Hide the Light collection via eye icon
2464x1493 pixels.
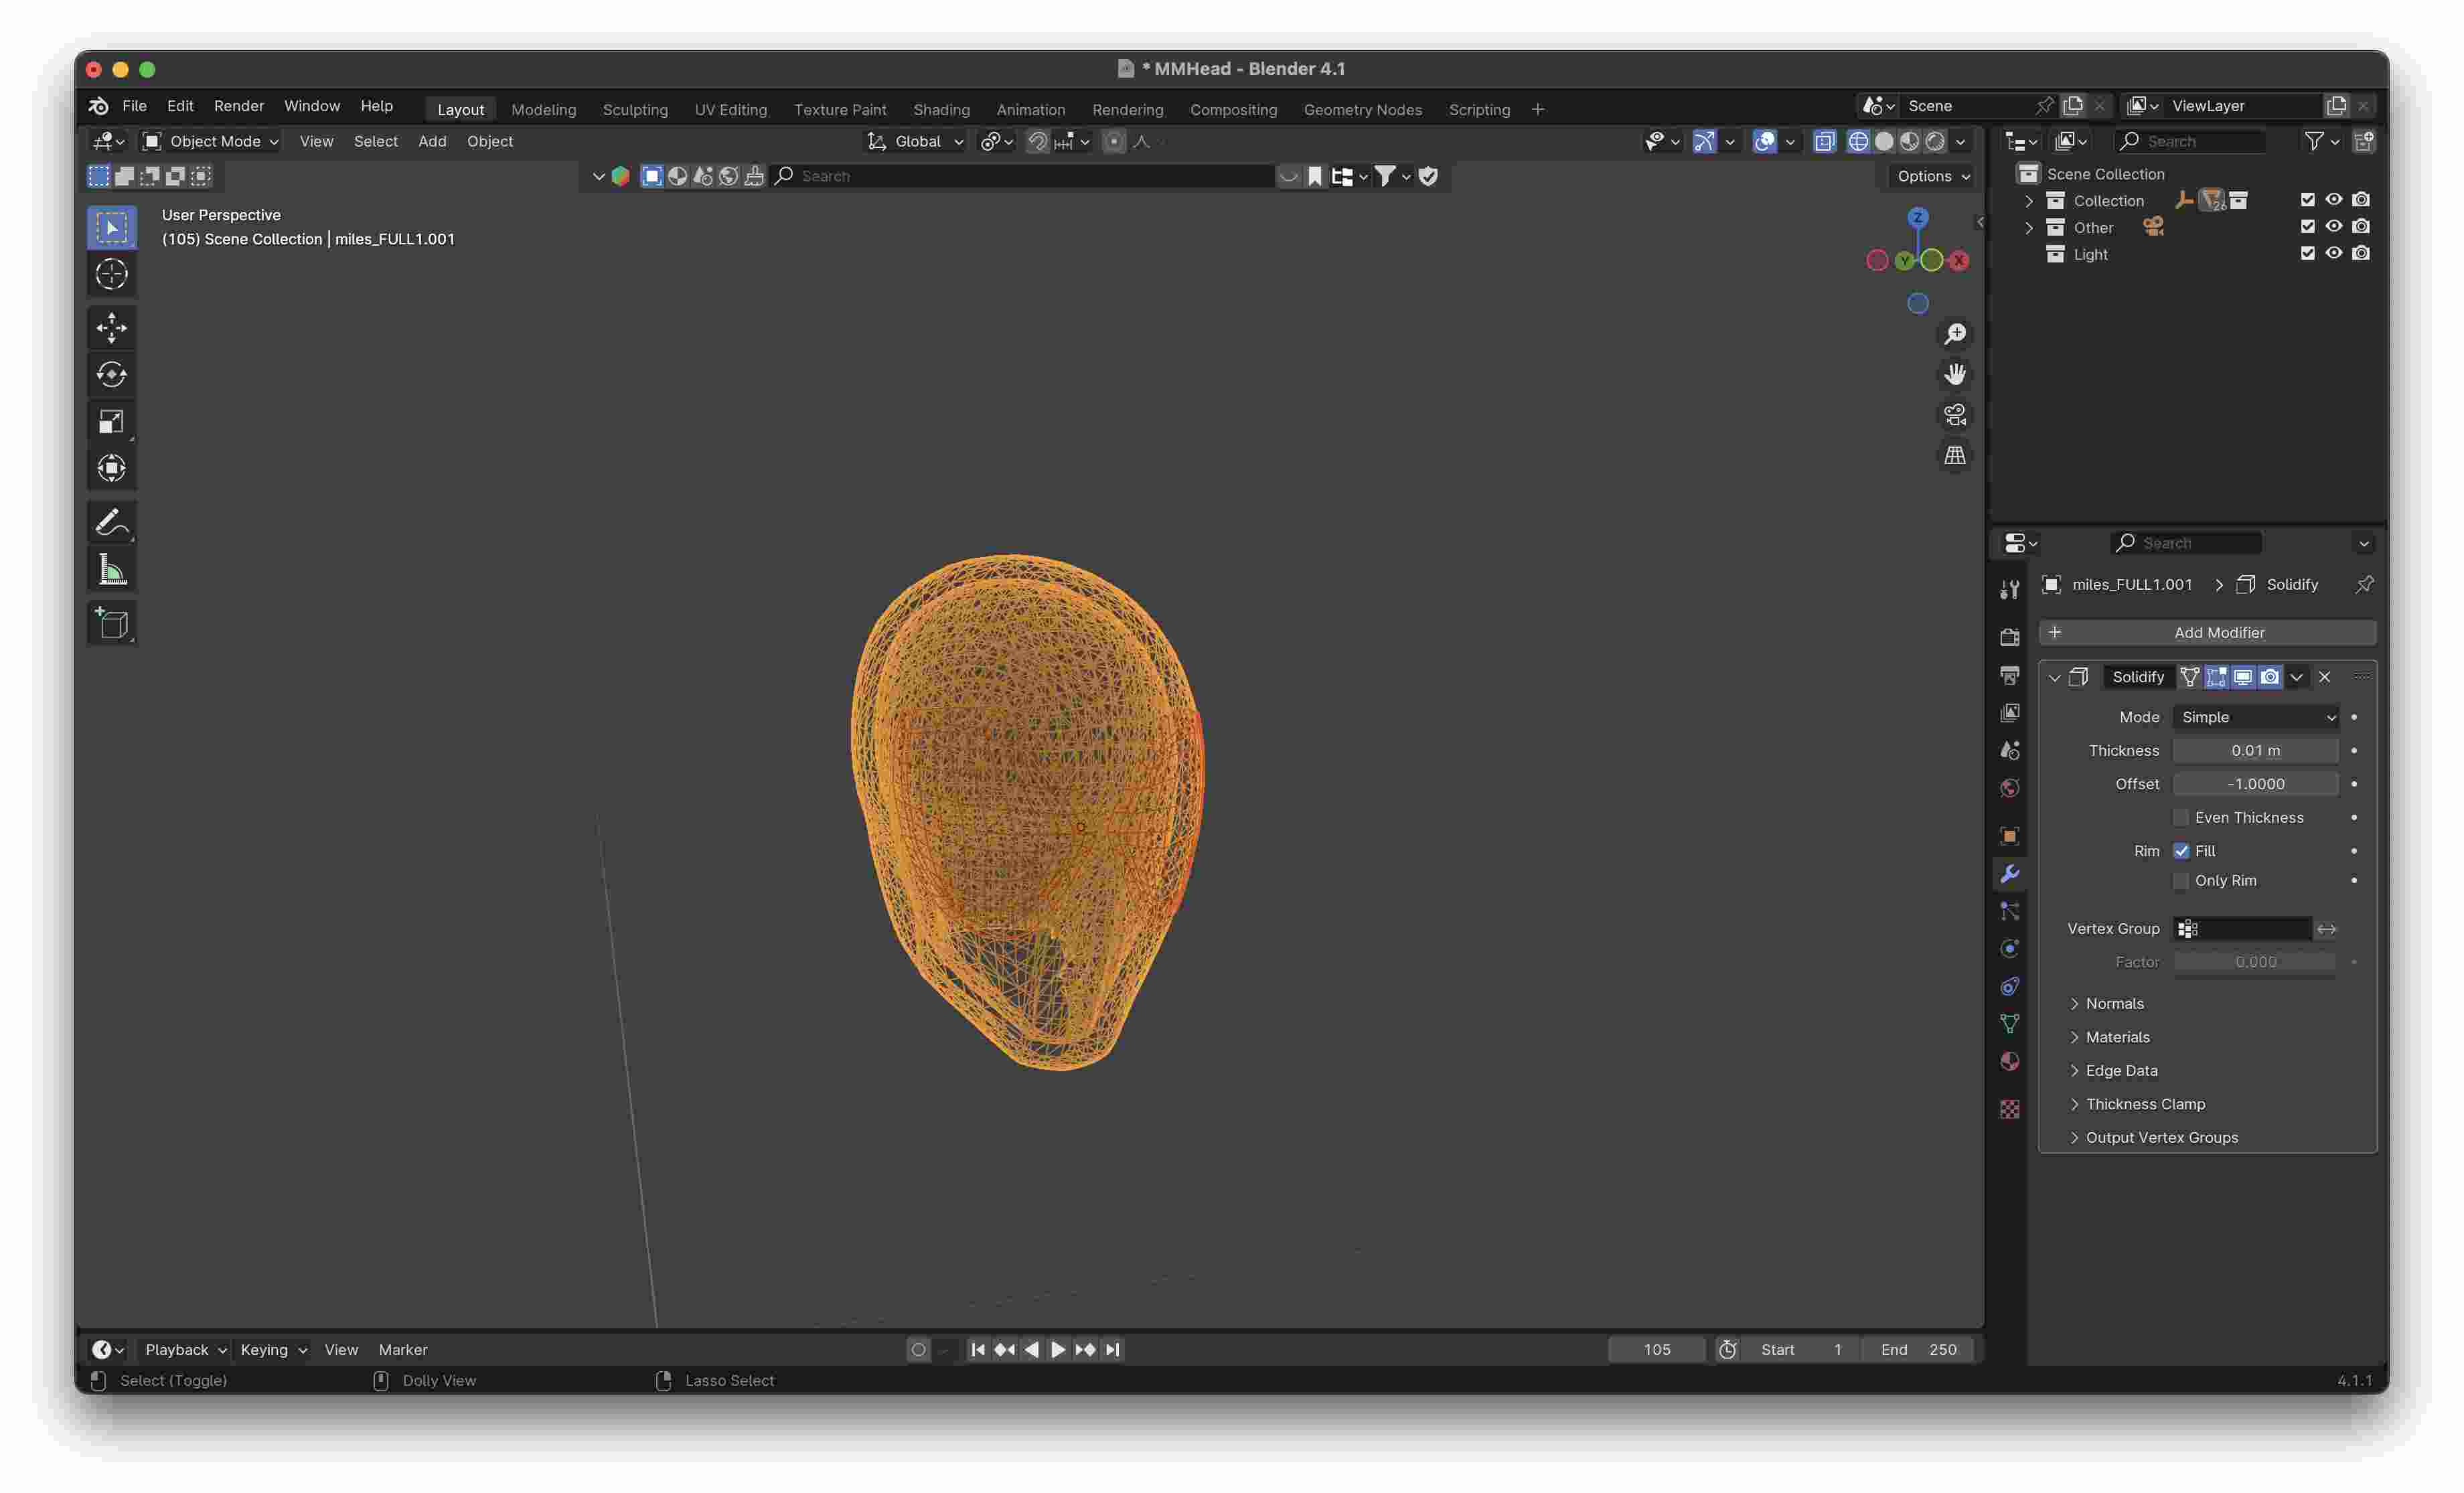tap(2334, 254)
